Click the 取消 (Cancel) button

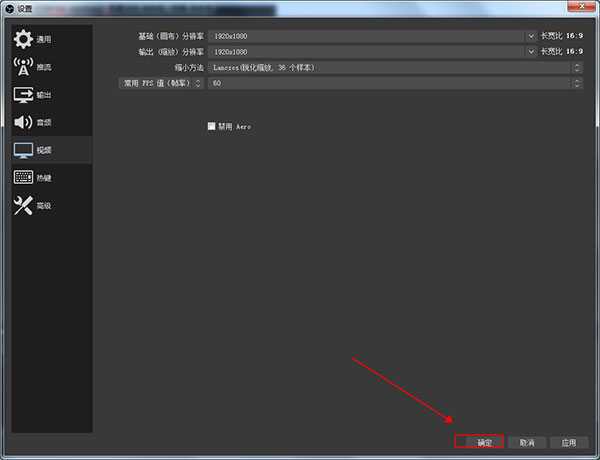pos(527,442)
